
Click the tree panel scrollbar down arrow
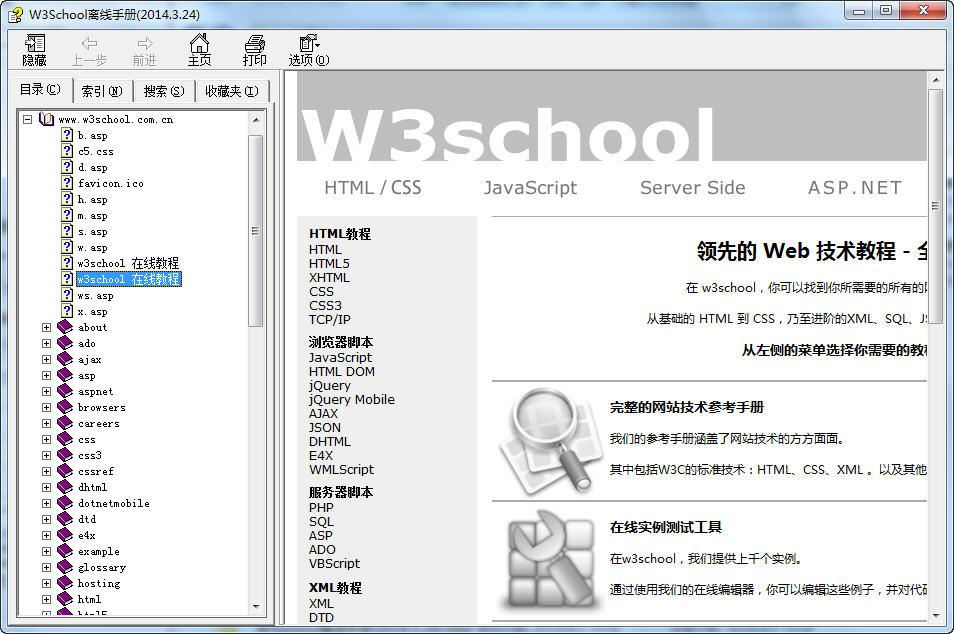coord(256,607)
